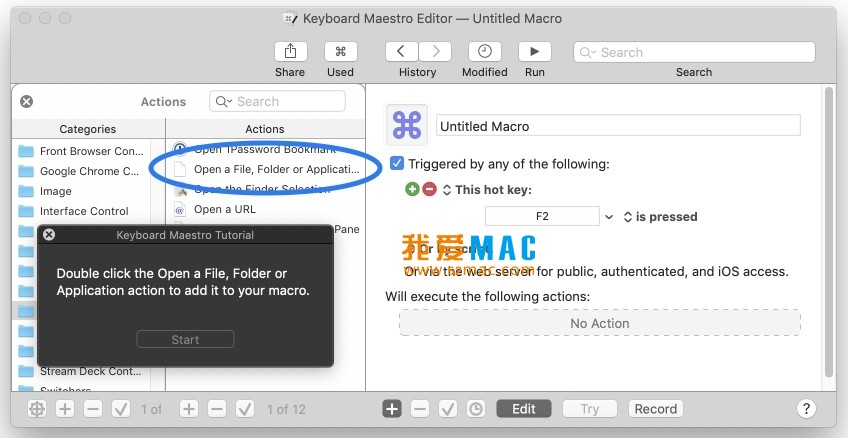Toggle the macro enabled checkmark beside '1 of 12'
The height and width of the screenshot is (438, 848).
pyautogui.click(x=245, y=409)
